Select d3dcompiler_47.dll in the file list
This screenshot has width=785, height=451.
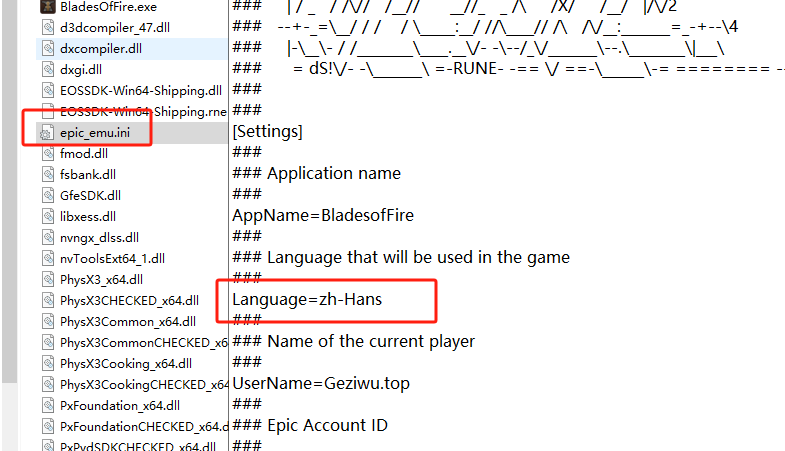coord(115,28)
